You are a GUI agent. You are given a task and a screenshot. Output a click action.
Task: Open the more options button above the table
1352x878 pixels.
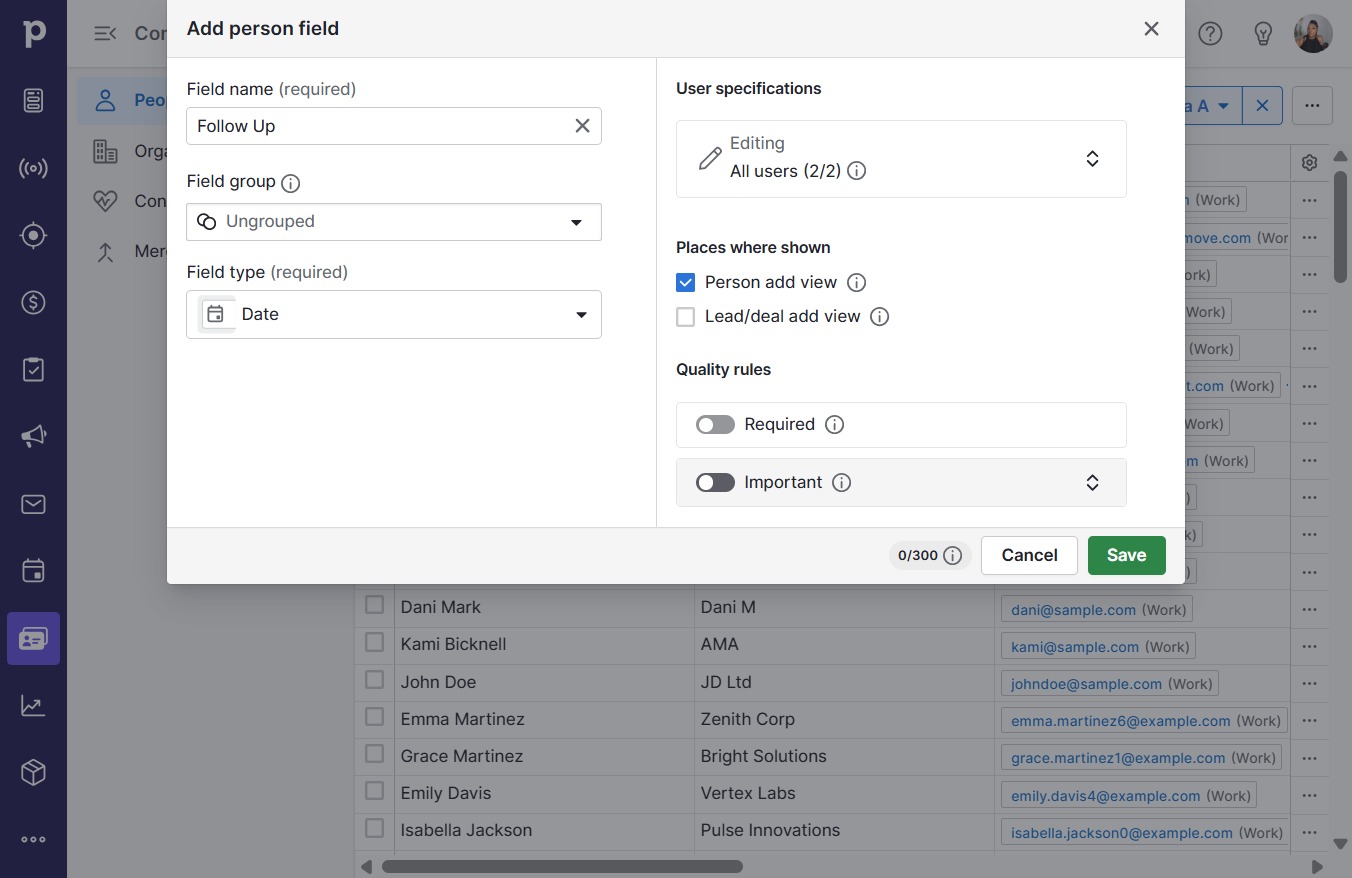1312,106
